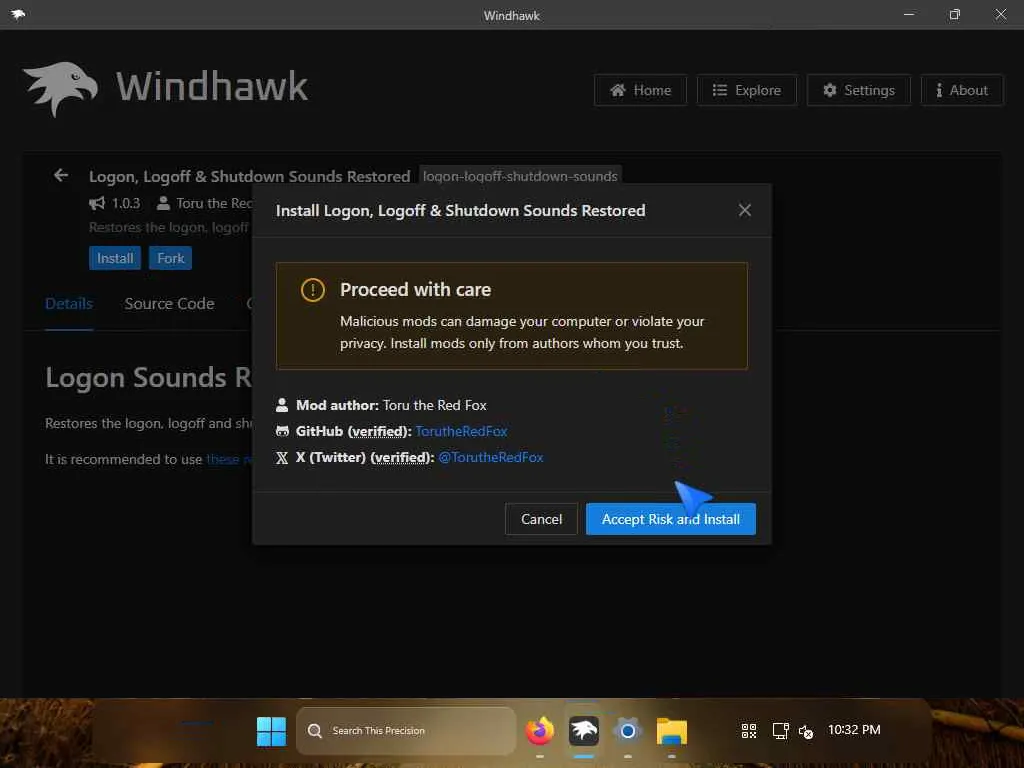Open @ToruTheRedFox Twitter link
1024x768 pixels.
click(490, 457)
